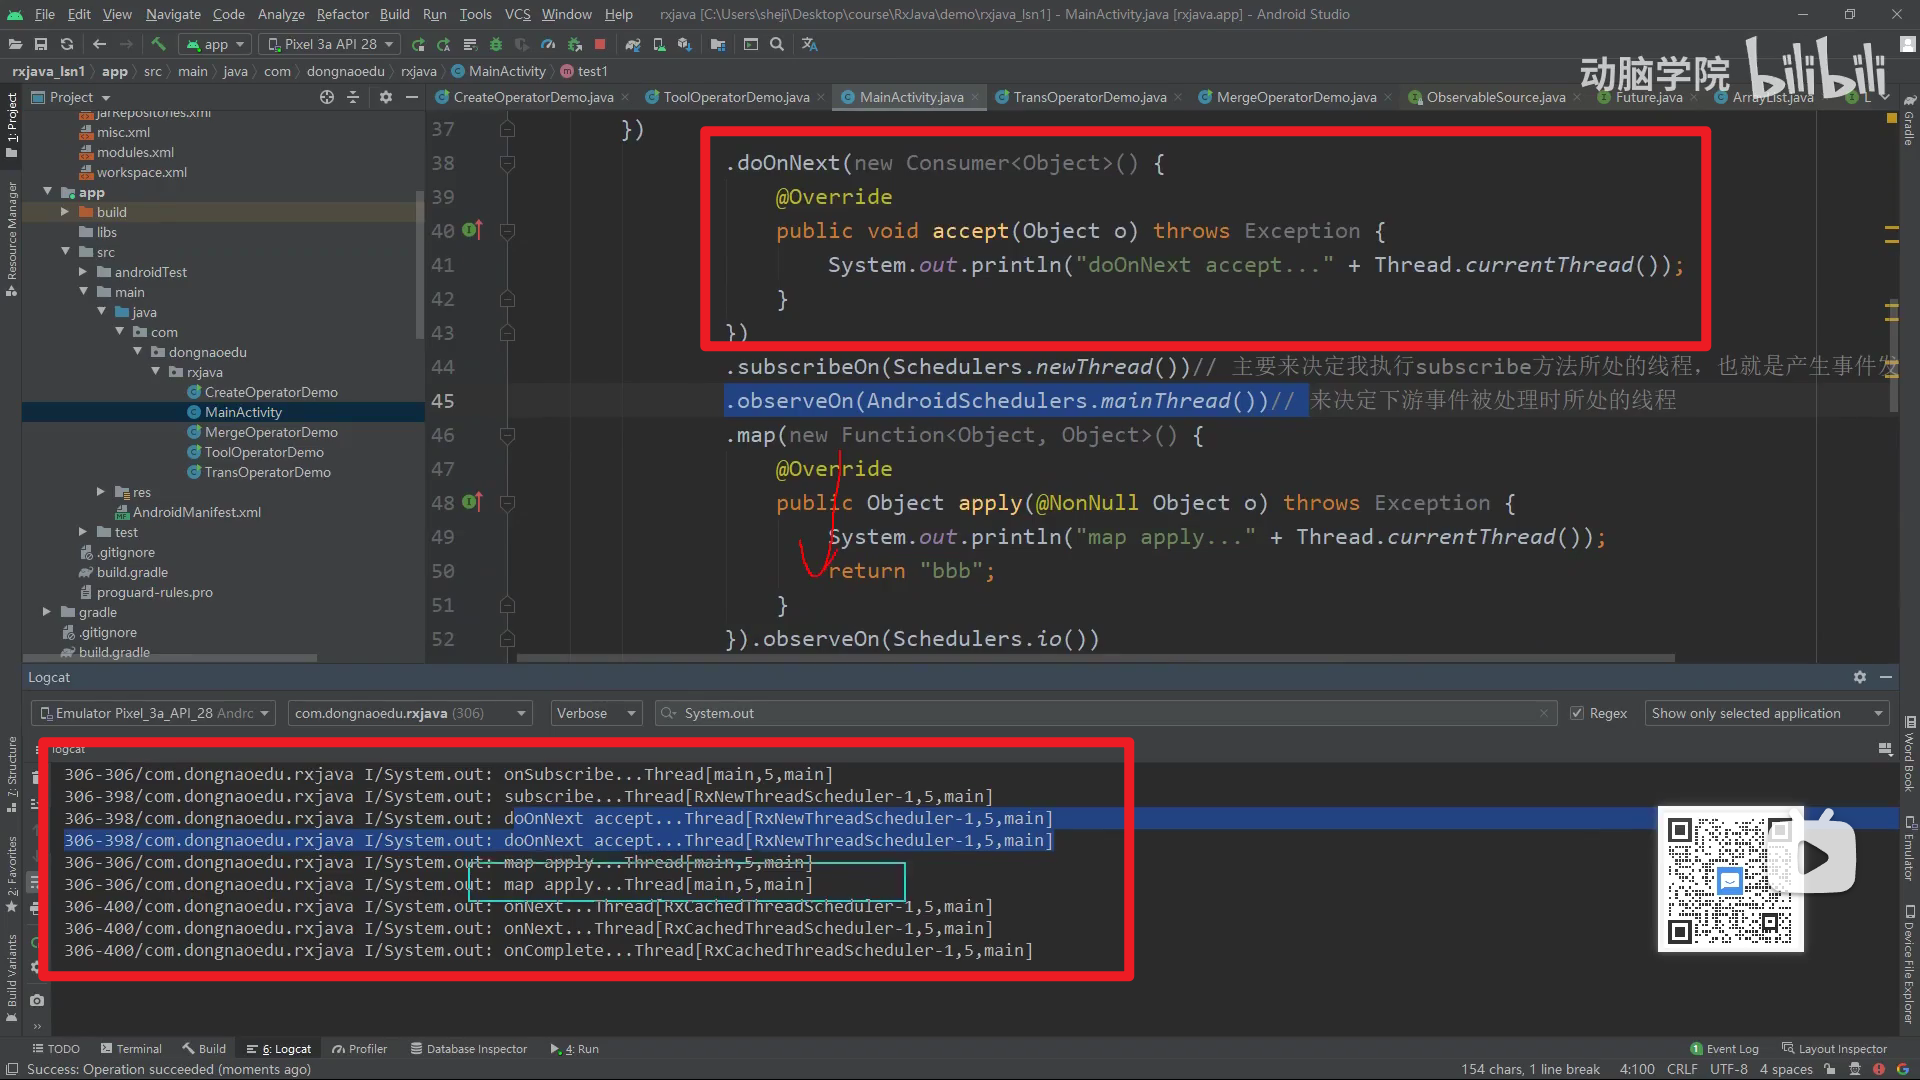This screenshot has width=1920, height=1080.
Task: Open the Logcat Emulator device dropdown
Action: click(x=154, y=713)
